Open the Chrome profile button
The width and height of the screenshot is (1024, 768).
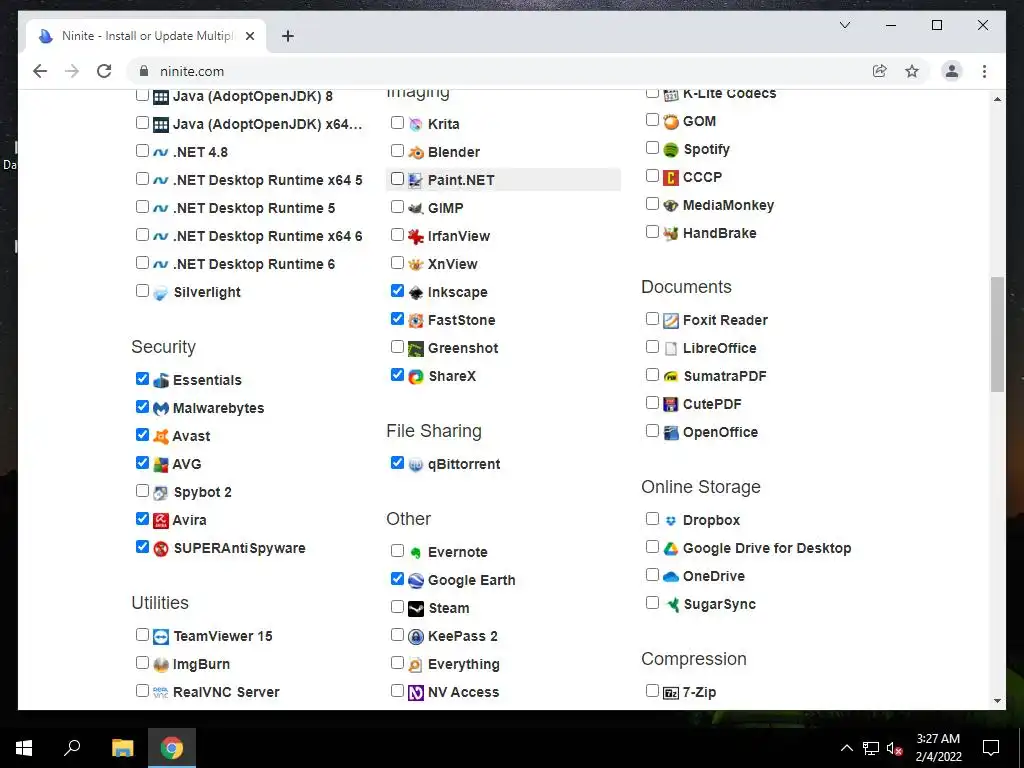952,71
